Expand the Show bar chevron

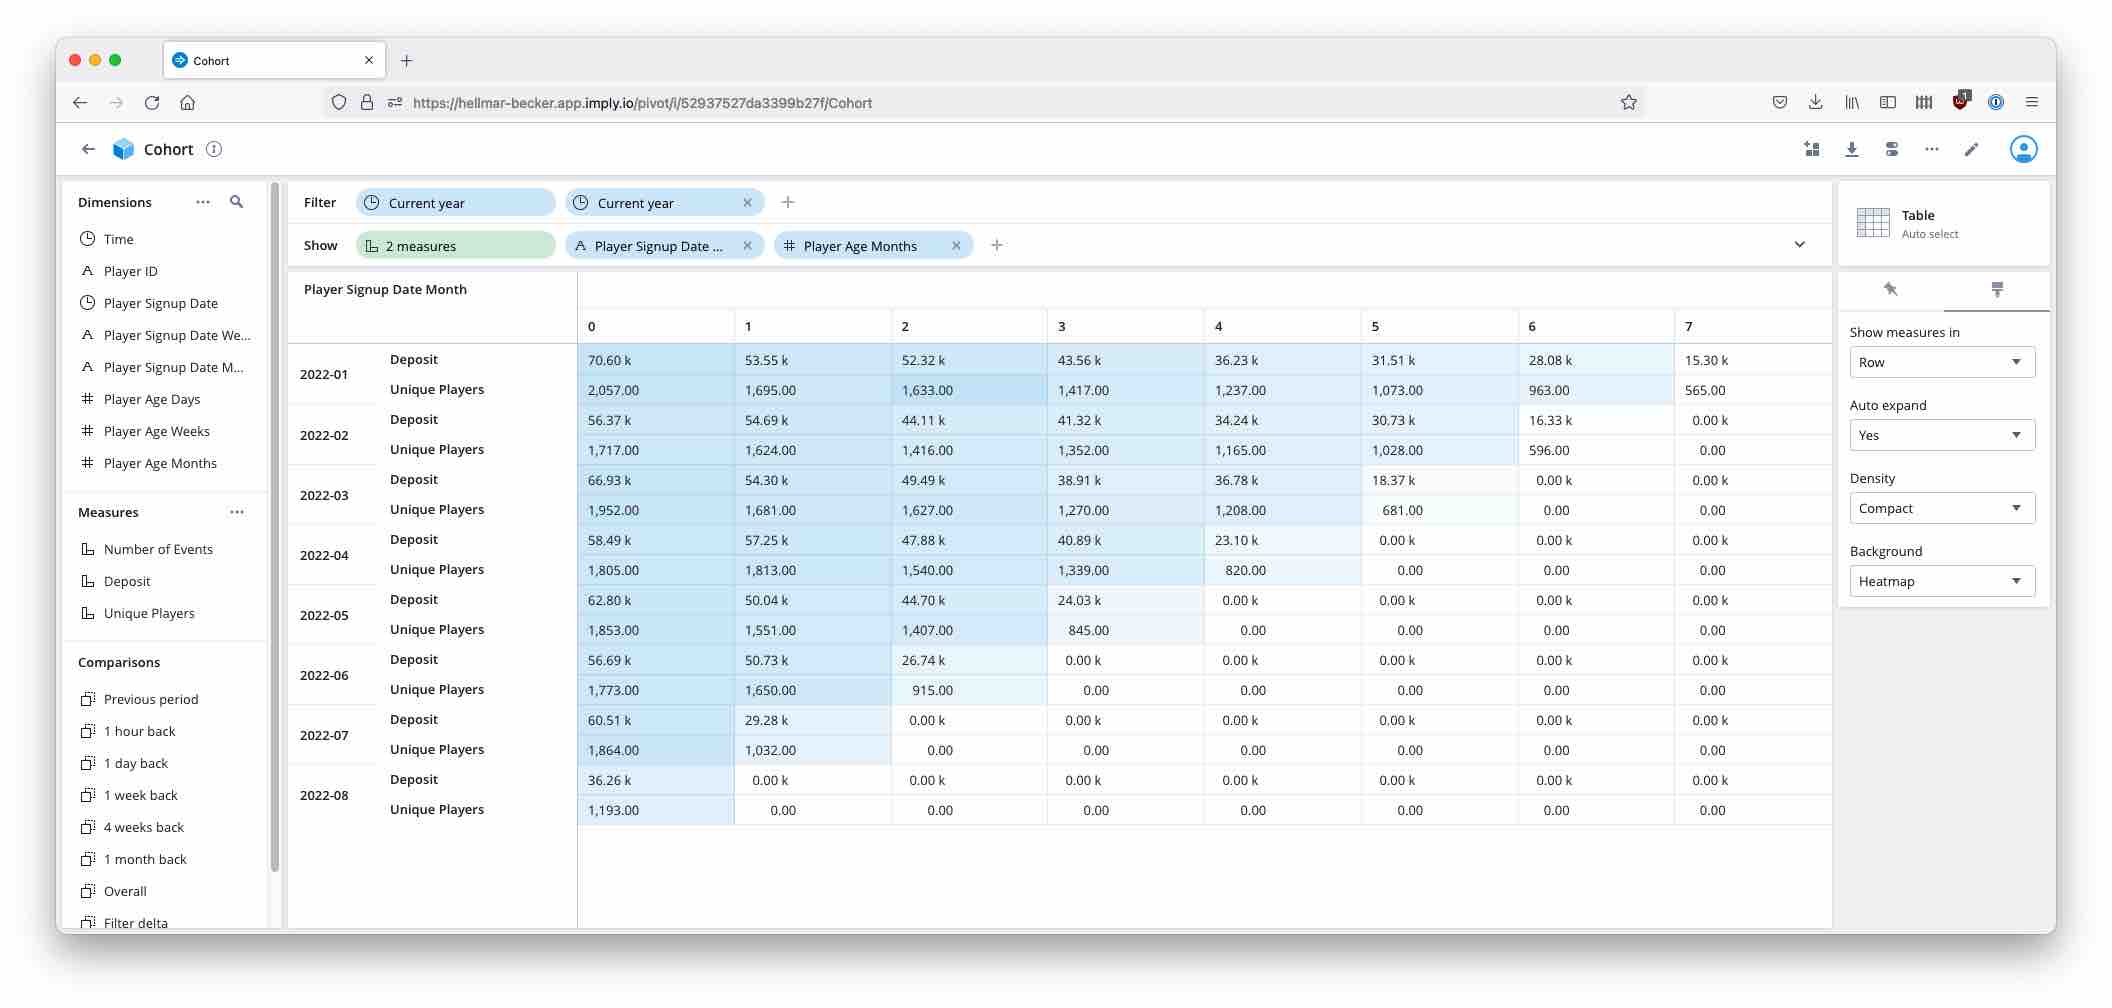tap(1799, 245)
